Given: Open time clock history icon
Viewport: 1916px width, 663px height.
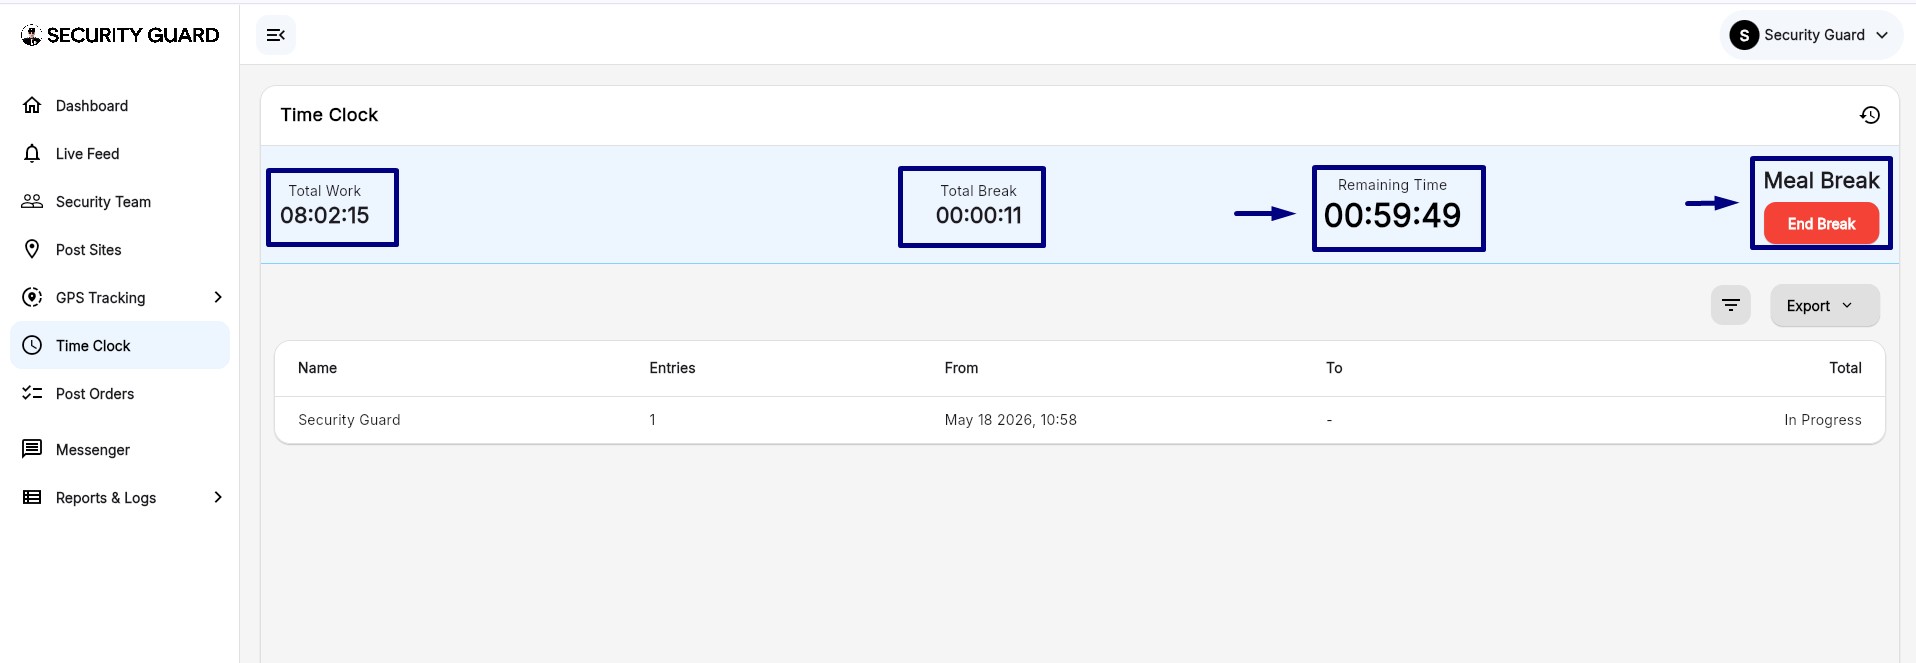Looking at the screenshot, I should point(1870,115).
